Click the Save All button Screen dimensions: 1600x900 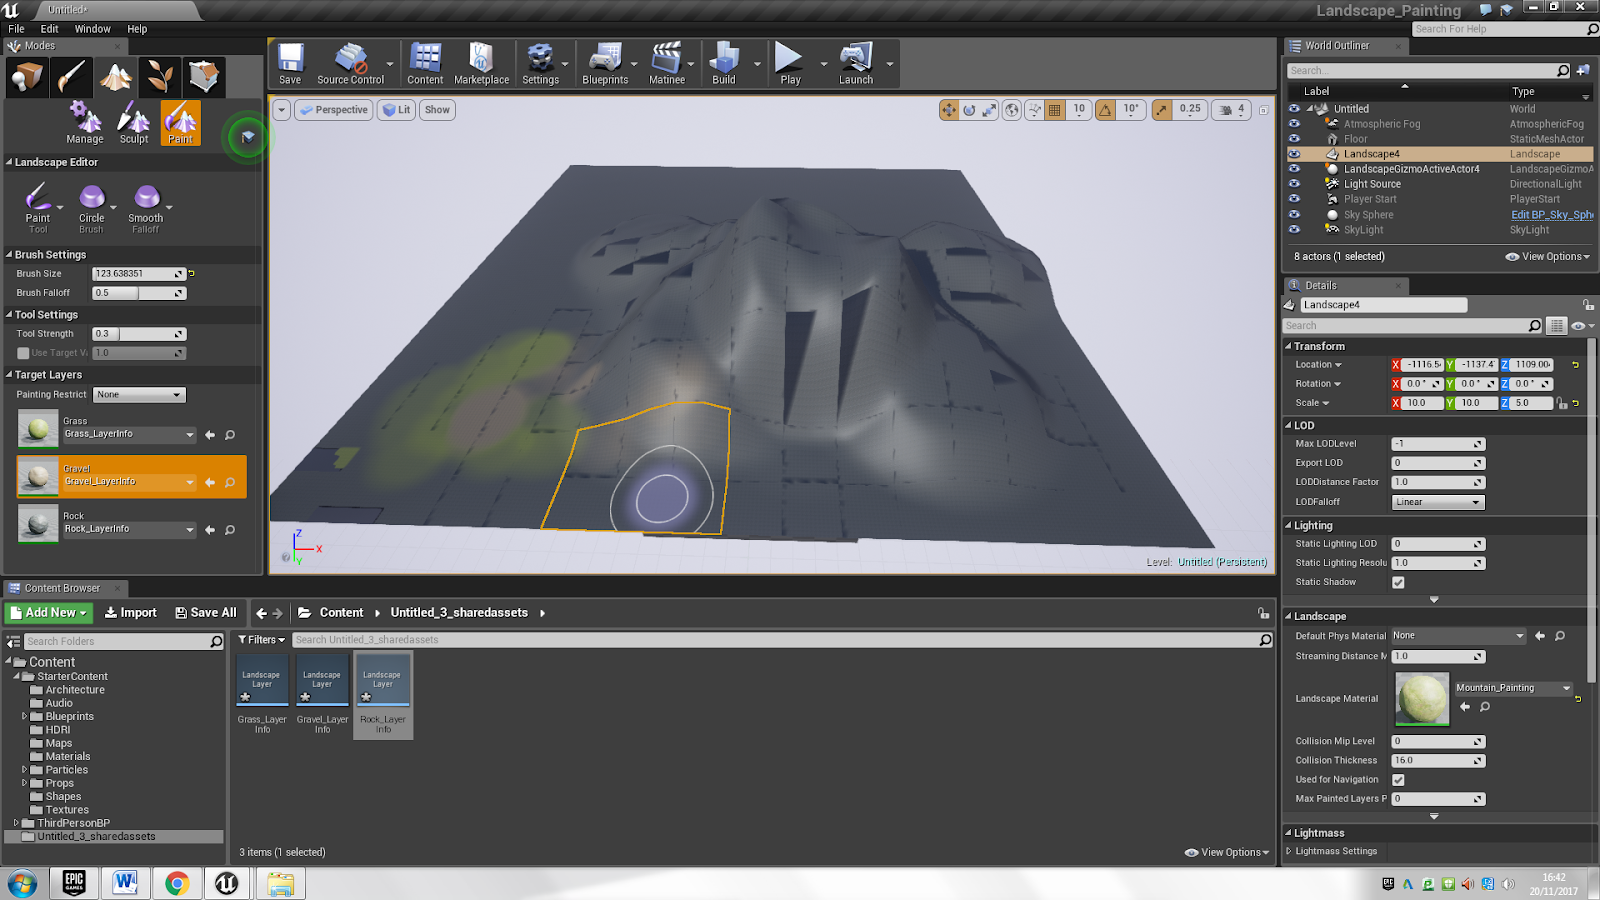tap(206, 613)
